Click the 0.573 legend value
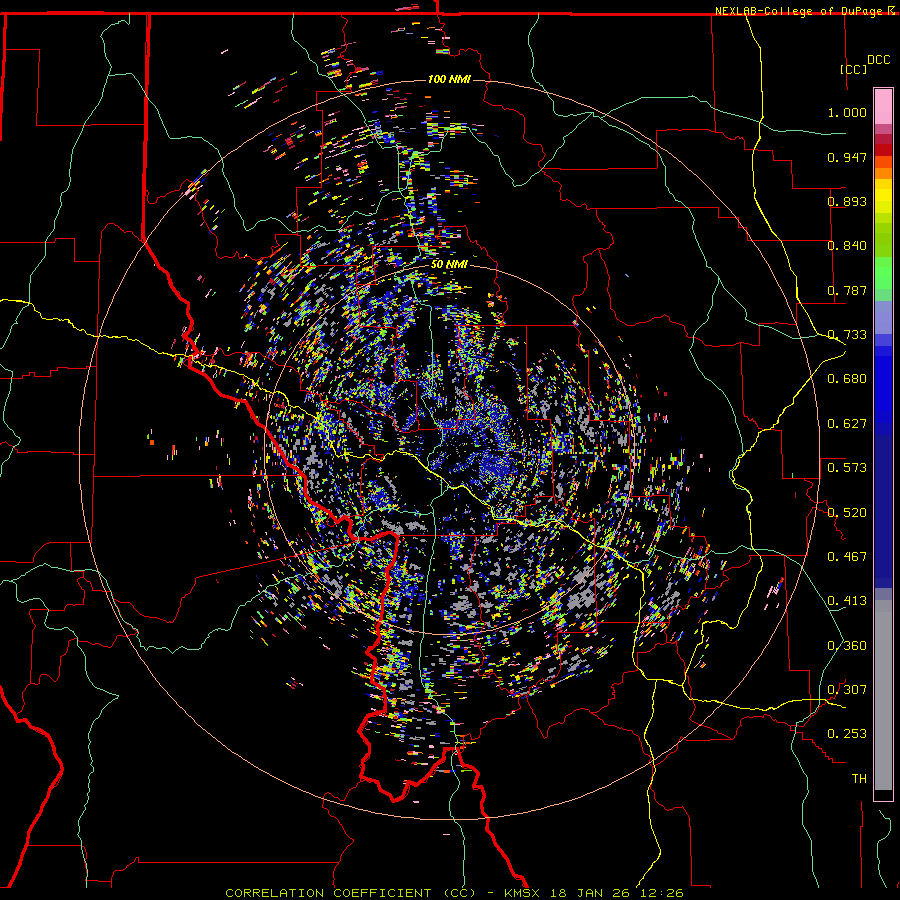 847,468
